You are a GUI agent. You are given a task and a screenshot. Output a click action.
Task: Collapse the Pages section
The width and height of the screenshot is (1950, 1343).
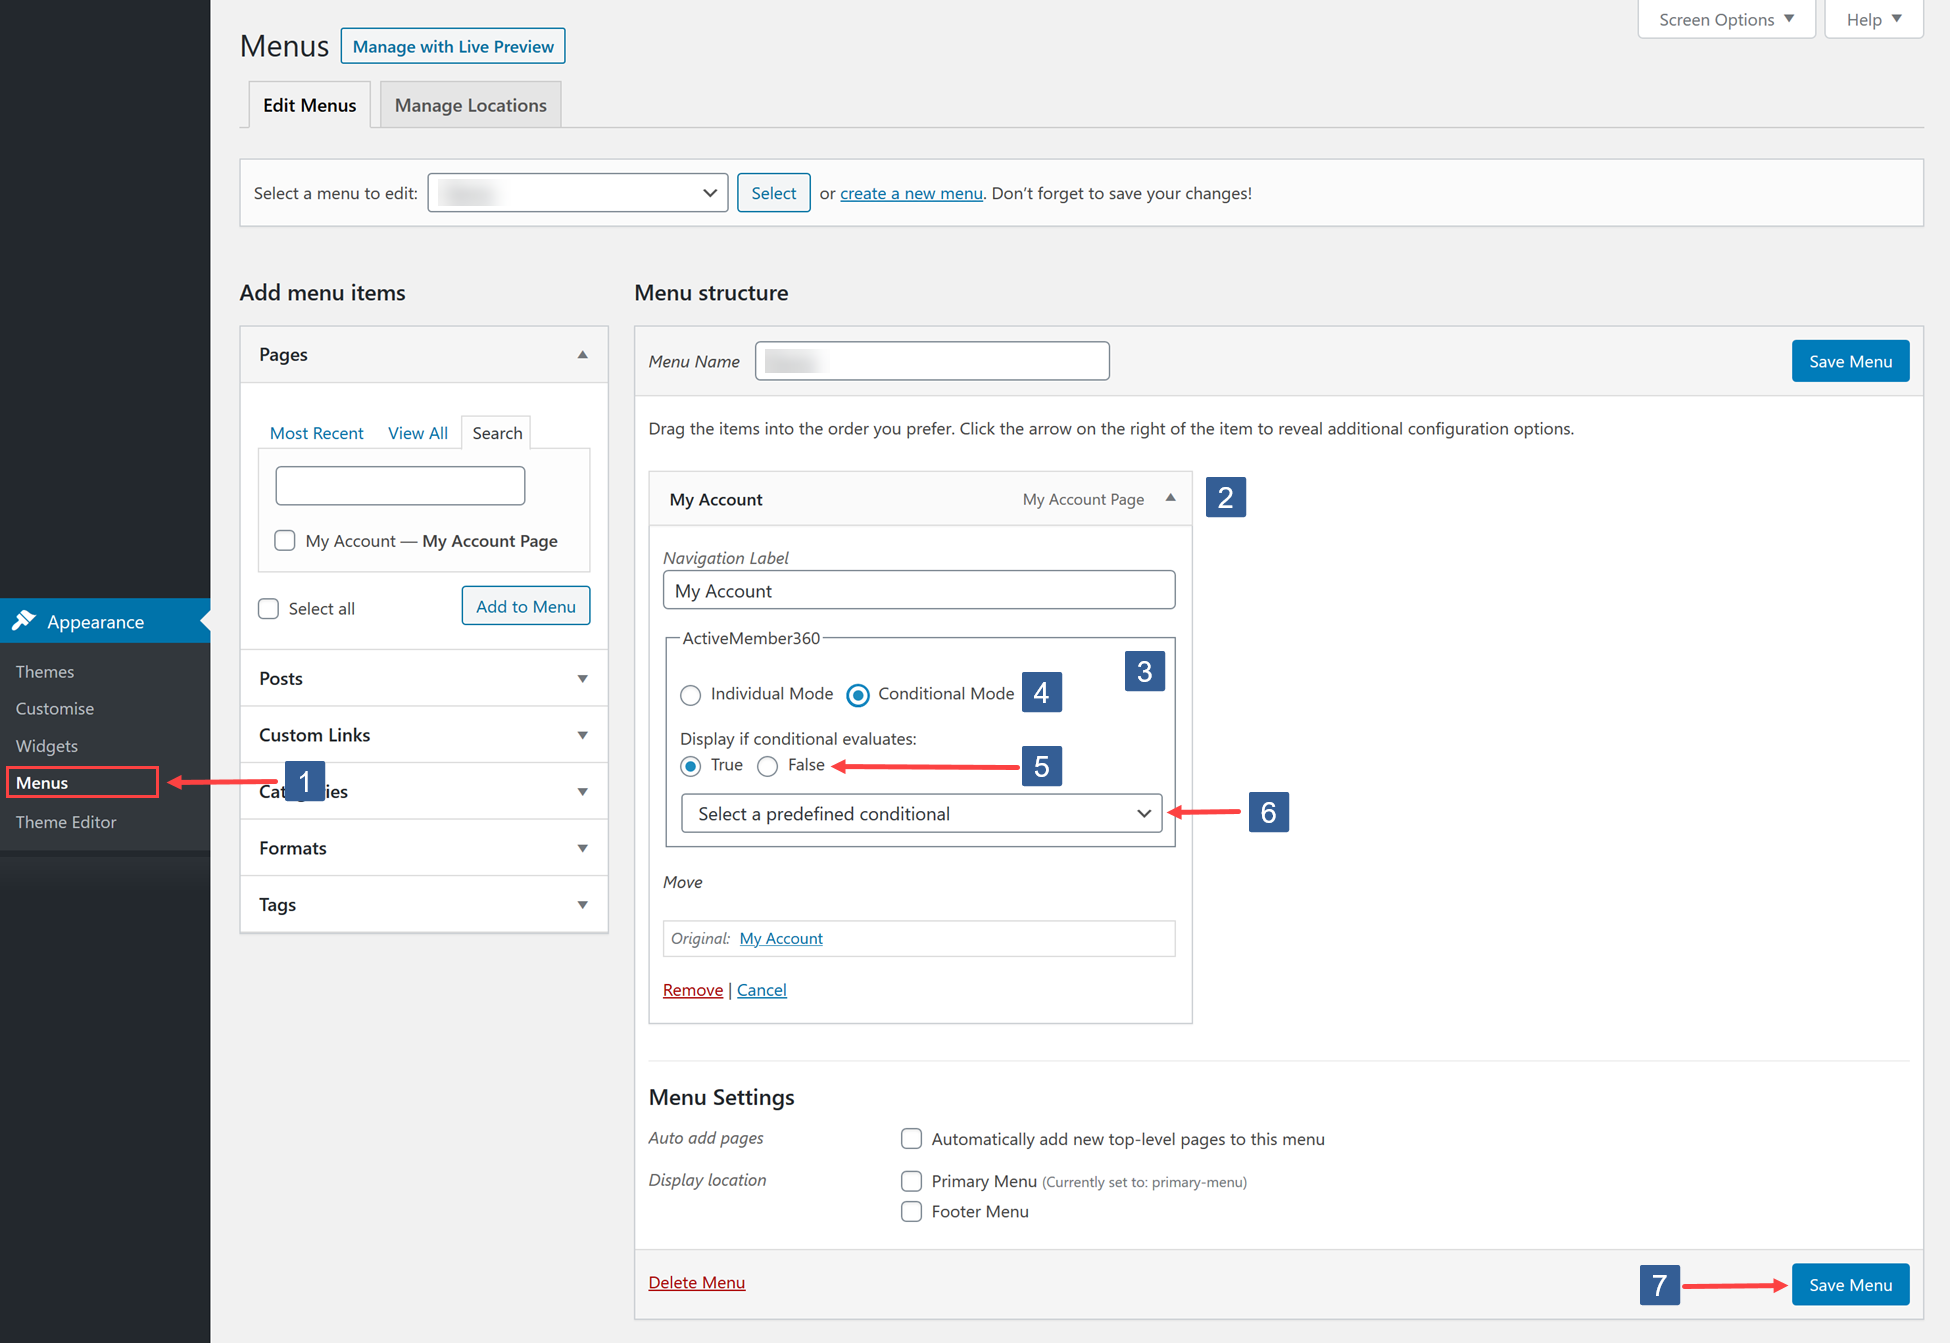point(582,354)
